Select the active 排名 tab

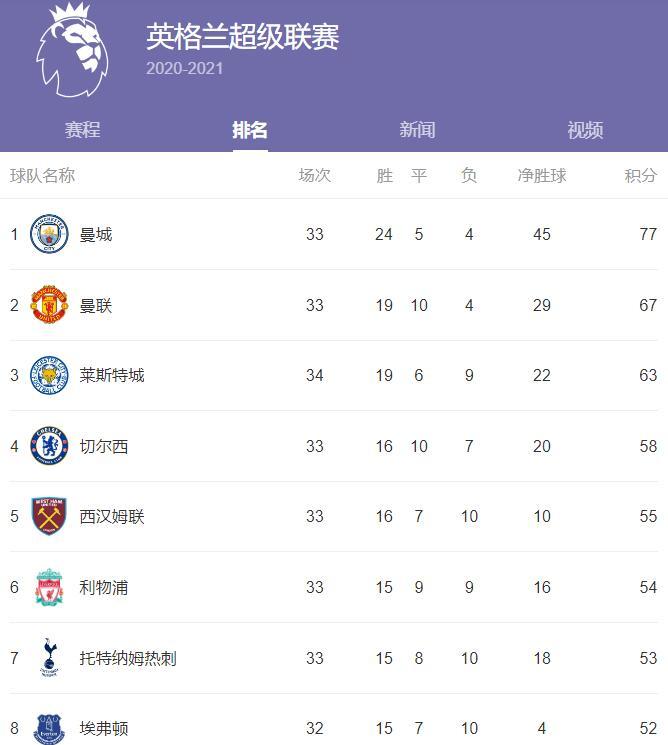(x=250, y=130)
